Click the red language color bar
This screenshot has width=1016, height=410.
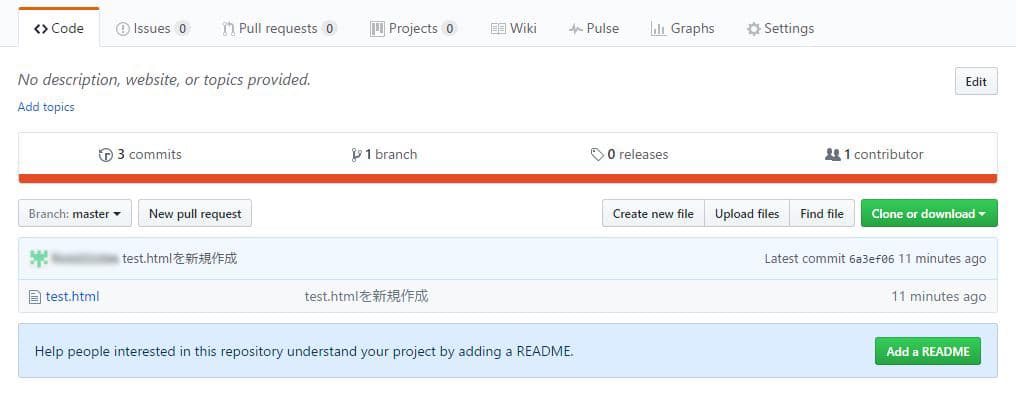(507, 179)
